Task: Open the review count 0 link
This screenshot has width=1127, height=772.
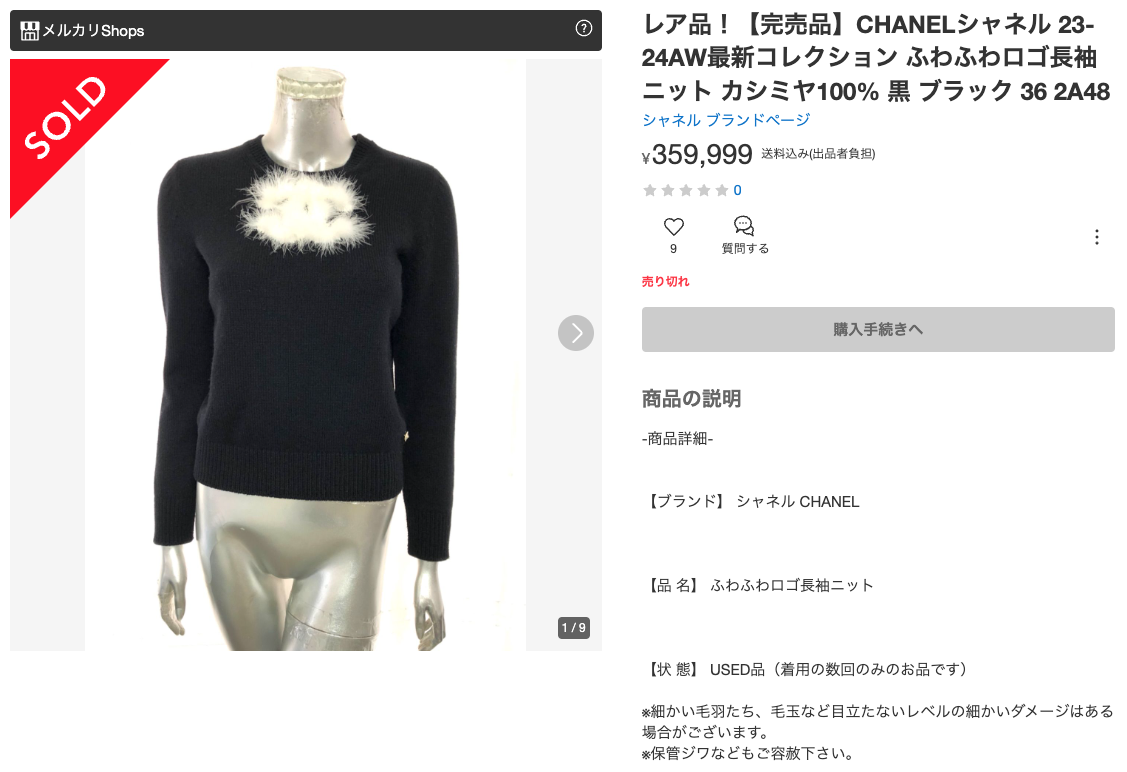Action: coord(737,190)
